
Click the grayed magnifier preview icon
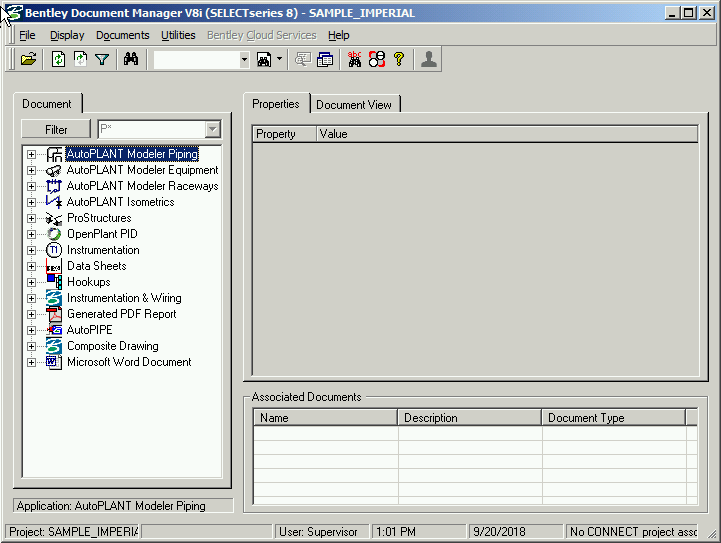click(x=303, y=60)
